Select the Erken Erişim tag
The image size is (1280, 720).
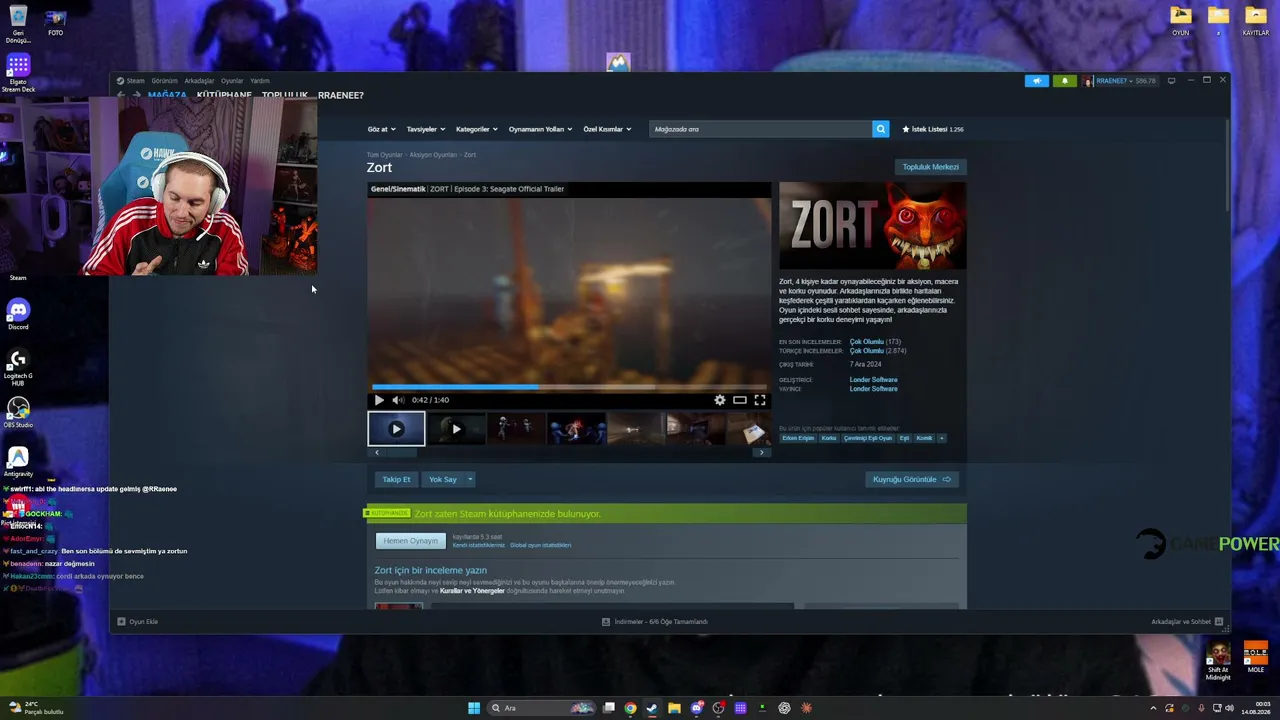coord(798,438)
